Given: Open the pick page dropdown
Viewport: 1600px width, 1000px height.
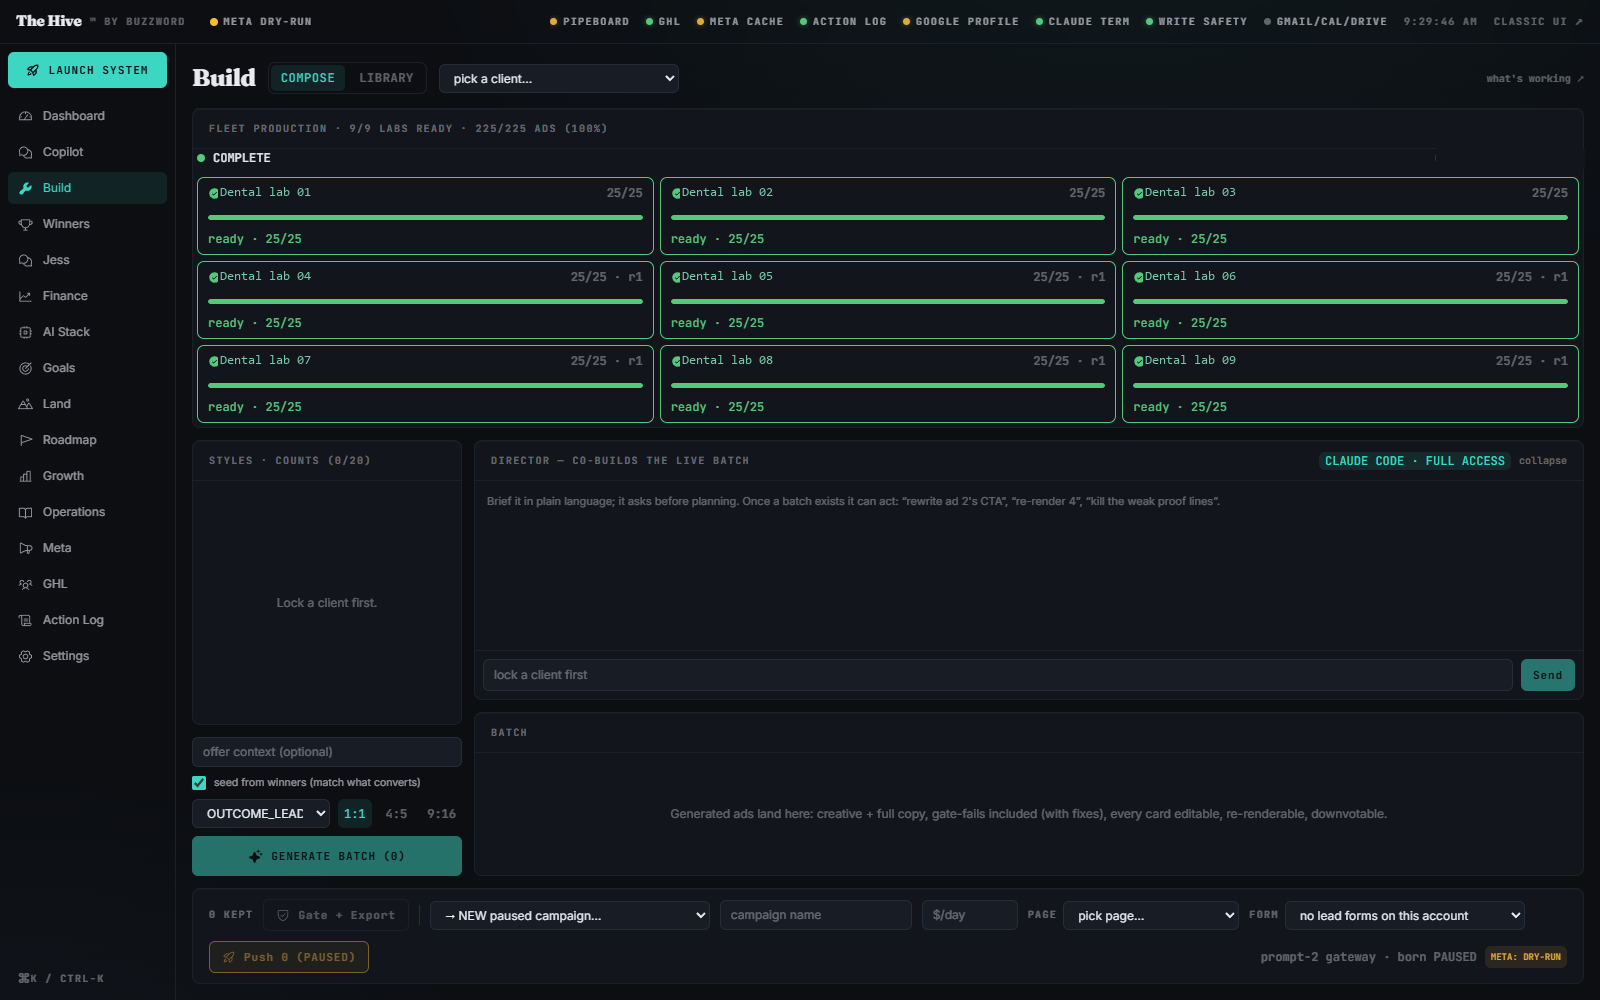Looking at the screenshot, I should click(x=1152, y=915).
